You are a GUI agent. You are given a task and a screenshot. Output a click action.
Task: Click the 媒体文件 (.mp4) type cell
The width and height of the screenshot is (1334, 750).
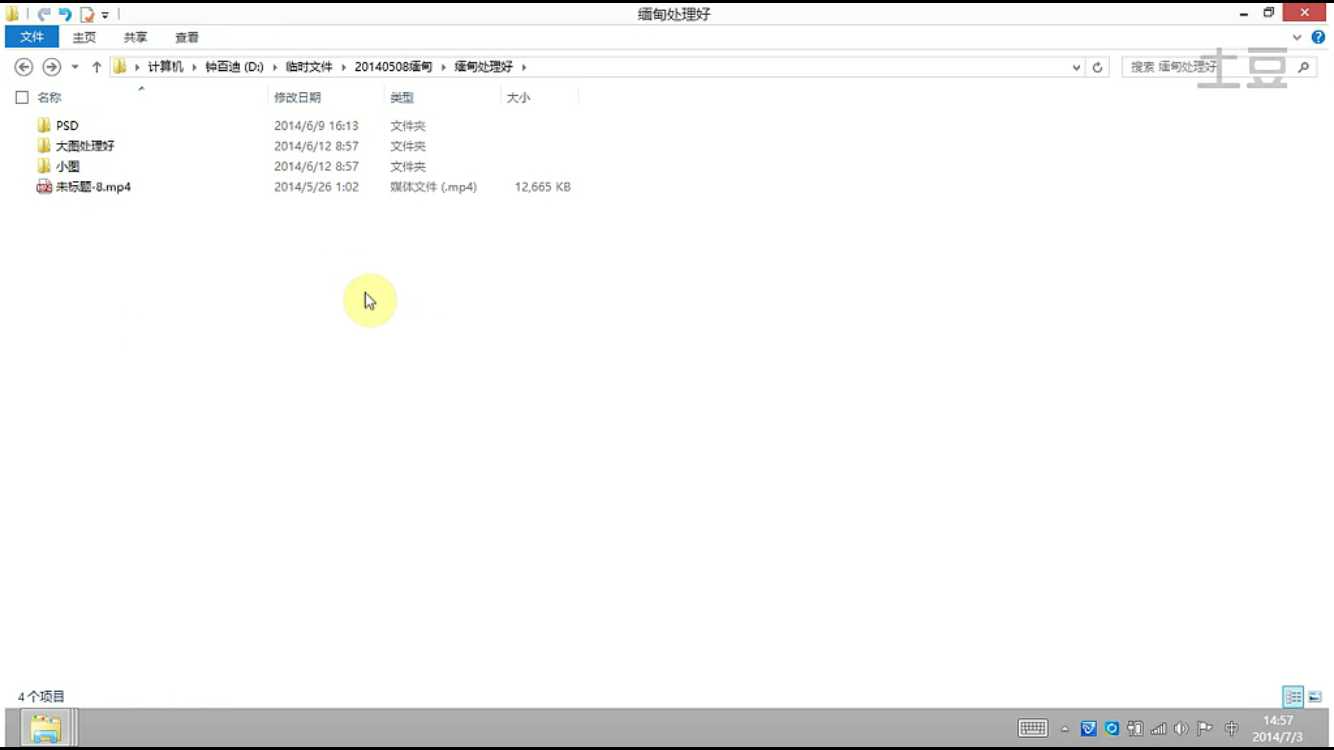click(433, 187)
